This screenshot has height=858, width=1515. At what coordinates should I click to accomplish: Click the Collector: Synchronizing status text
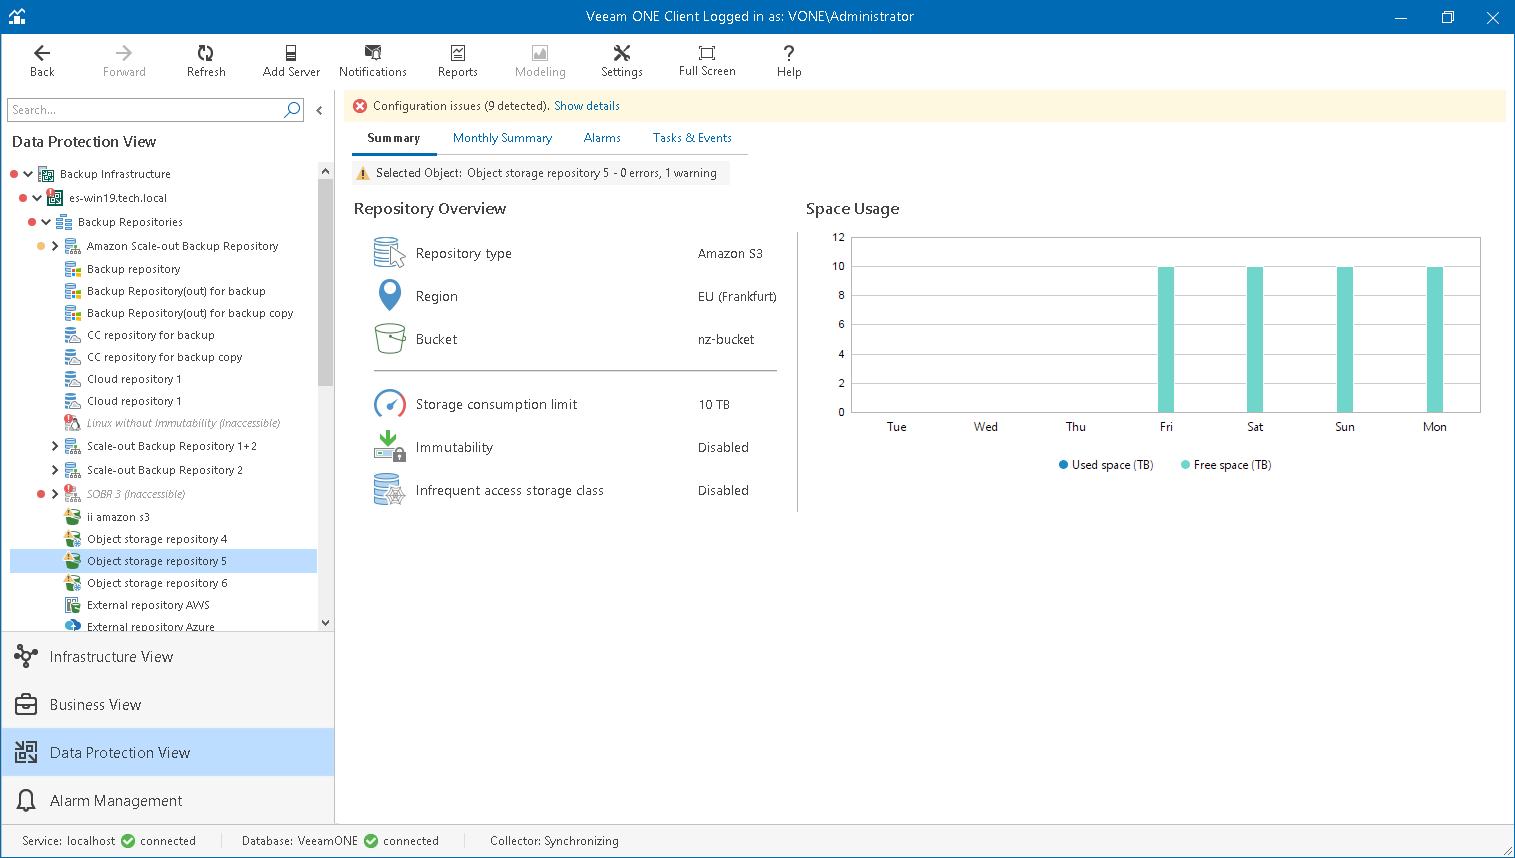pyautogui.click(x=554, y=841)
